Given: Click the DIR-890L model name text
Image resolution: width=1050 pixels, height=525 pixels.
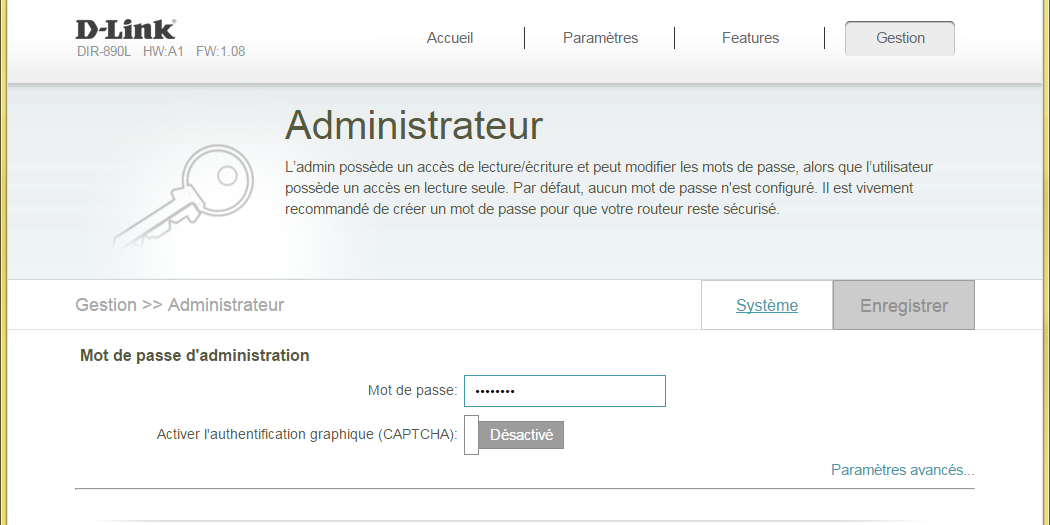Looking at the screenshot, I should (105, 52).
